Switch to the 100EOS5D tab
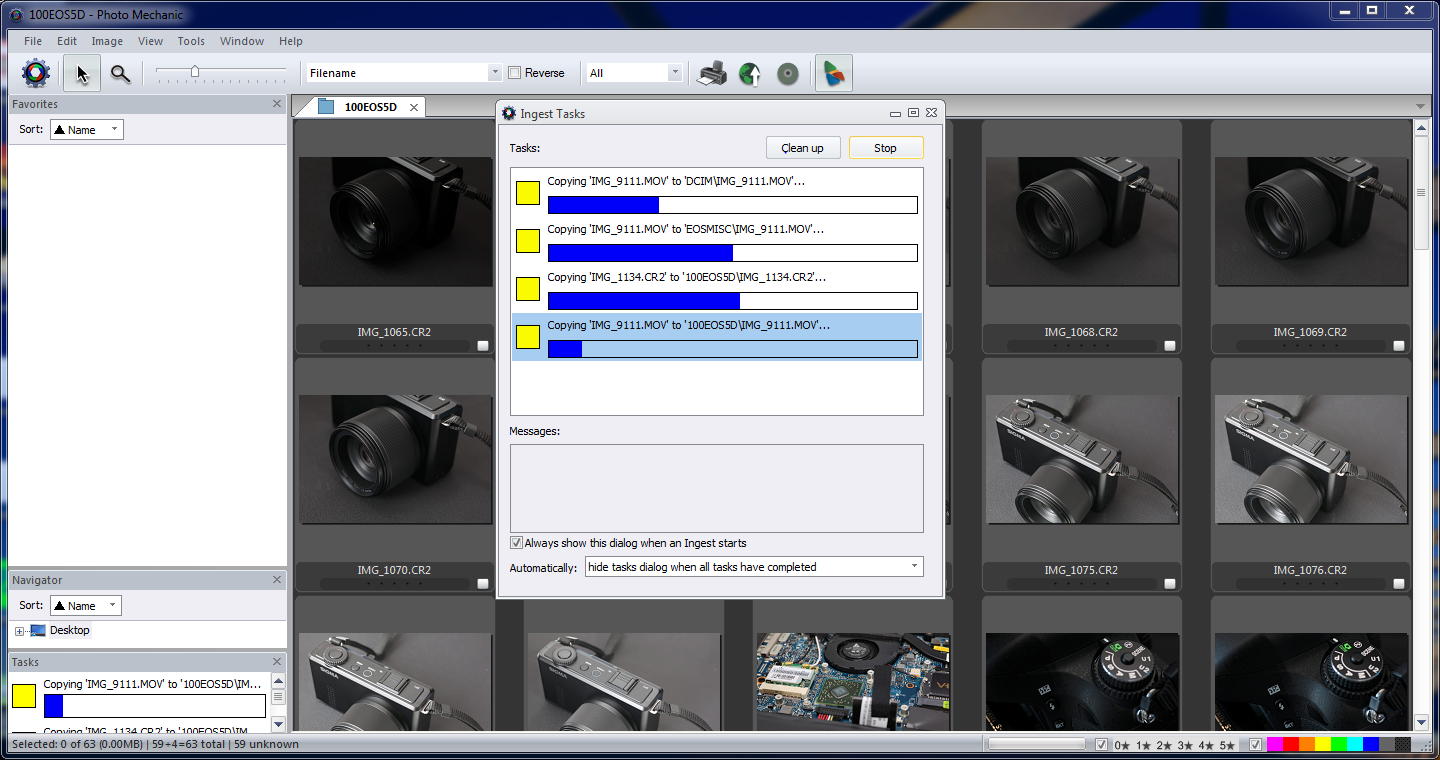 tap(370, 107)
